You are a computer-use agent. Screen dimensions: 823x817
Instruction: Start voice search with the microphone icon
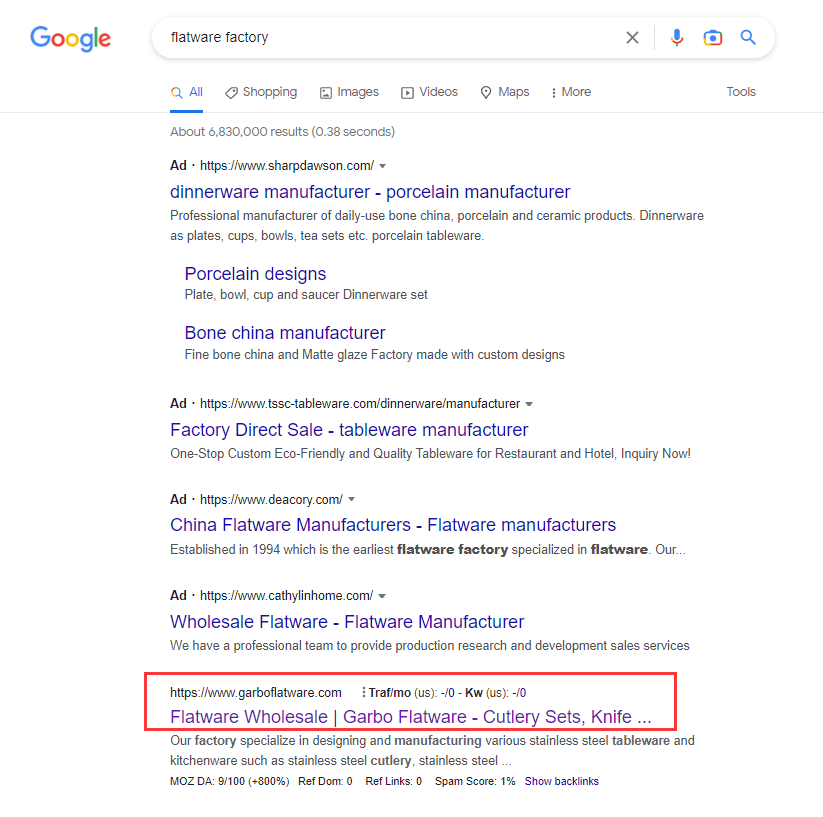[677, 37]
